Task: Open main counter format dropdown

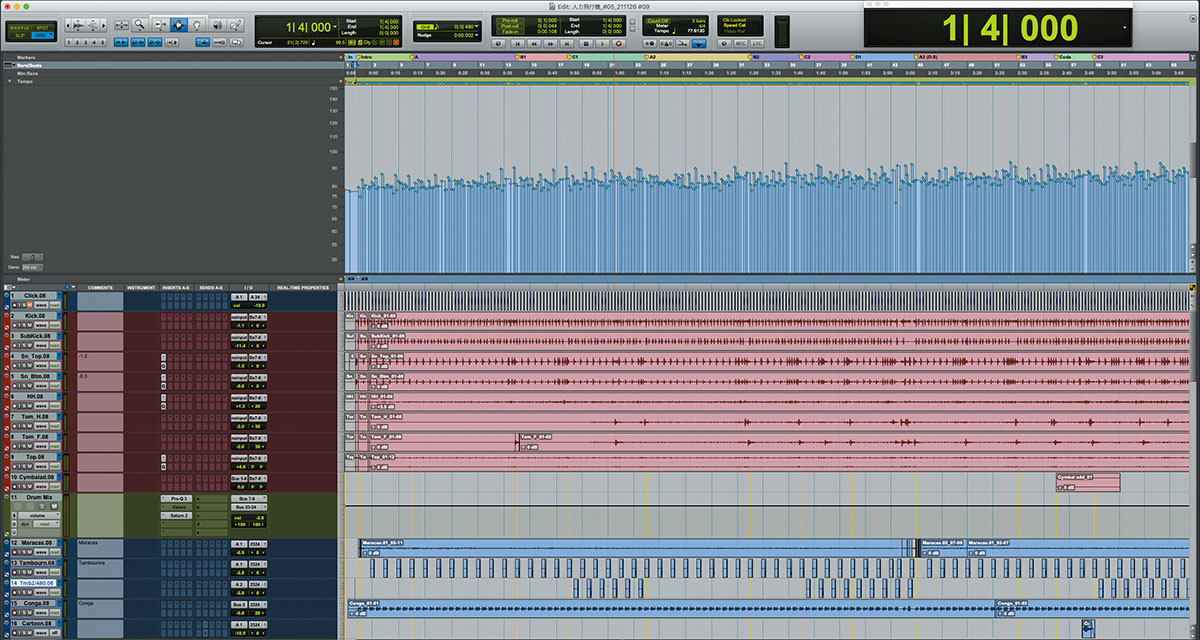Action: (335, 27)
